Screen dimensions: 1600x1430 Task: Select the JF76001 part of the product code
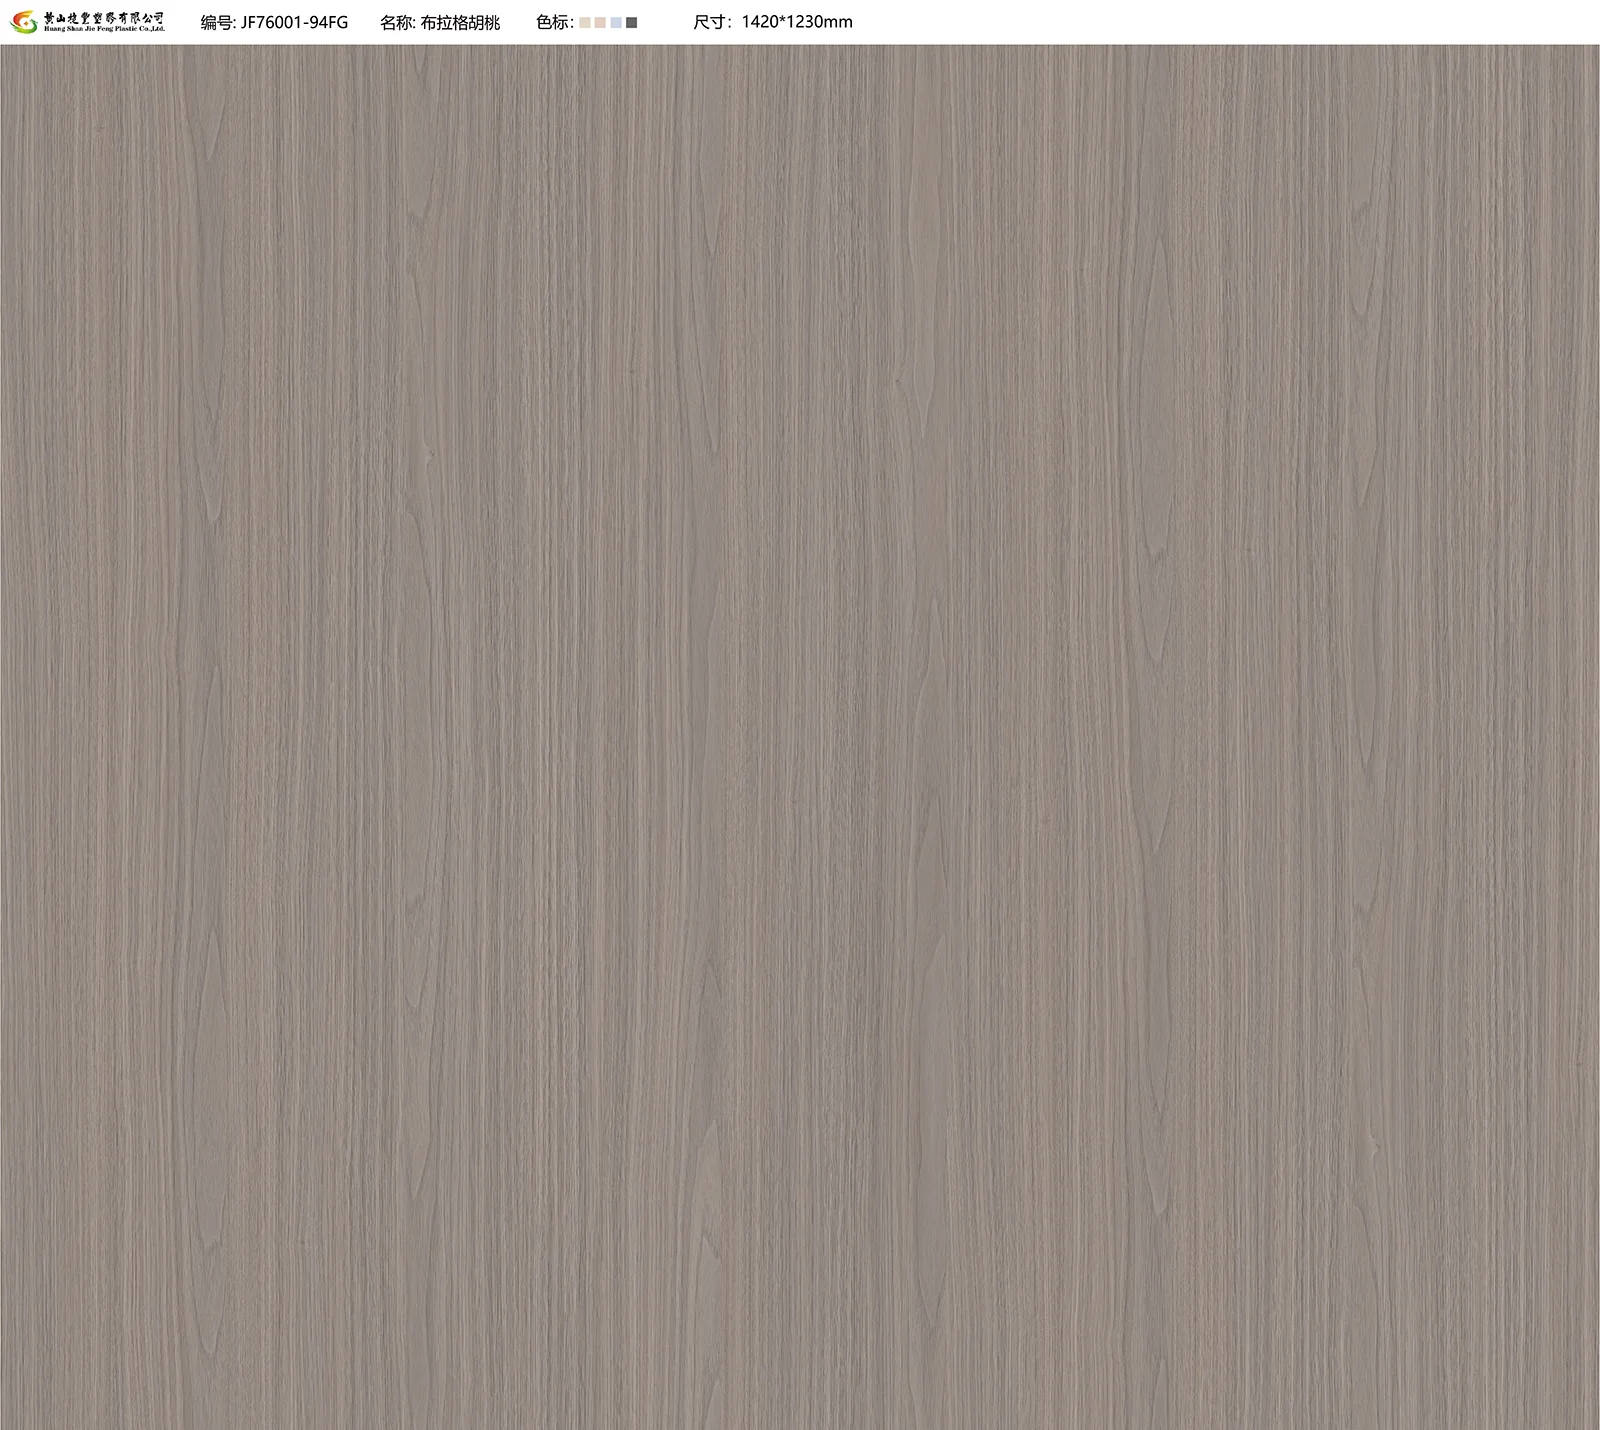pos(274,22)
